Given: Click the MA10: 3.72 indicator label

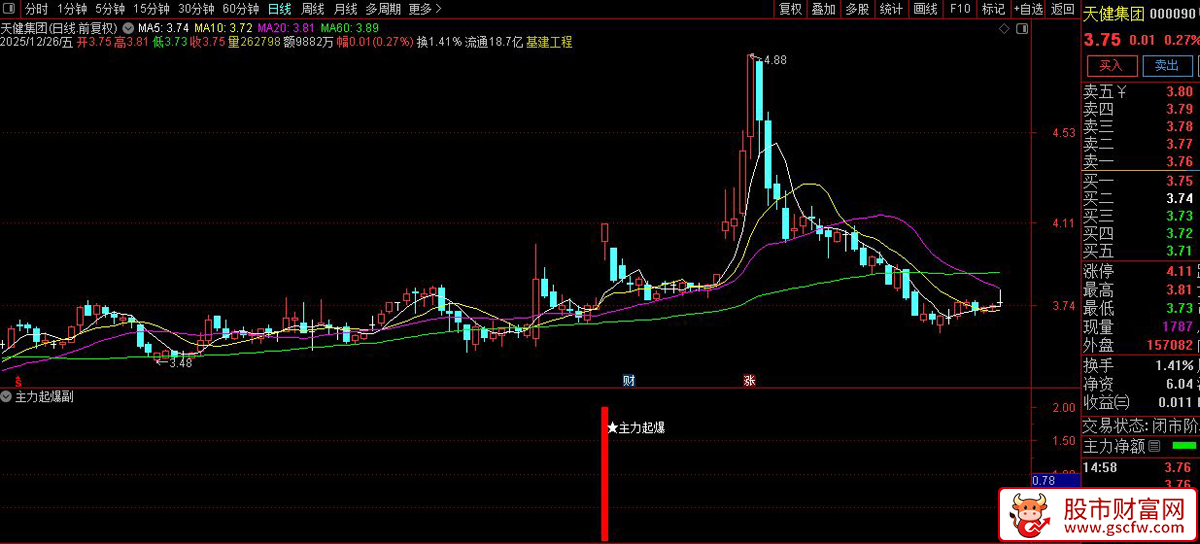Looking at the screenshot, I should click(224, 27).
